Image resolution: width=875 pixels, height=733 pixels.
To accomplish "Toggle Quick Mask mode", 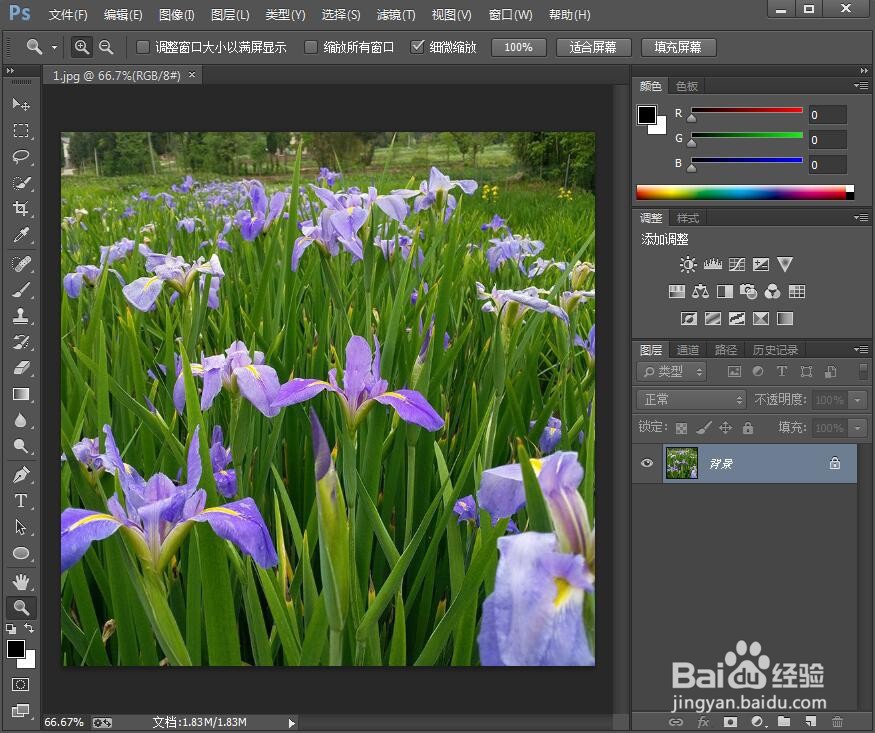I will click(x=21, y=684).
